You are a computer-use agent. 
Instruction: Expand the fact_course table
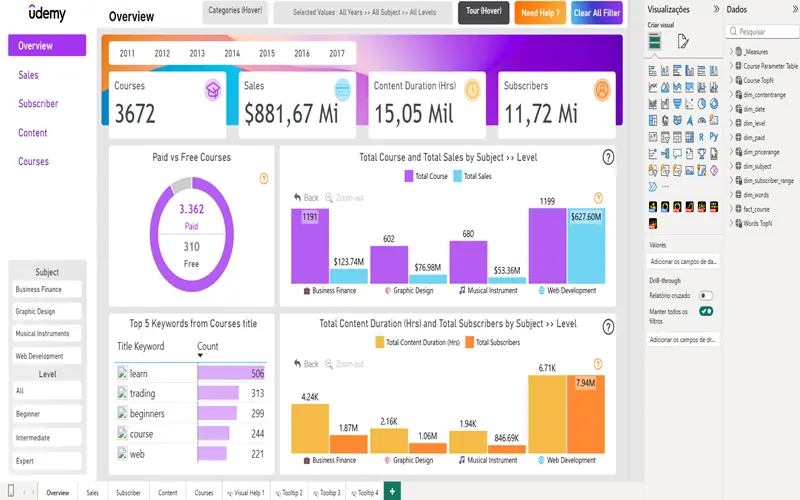pos(731,209)
